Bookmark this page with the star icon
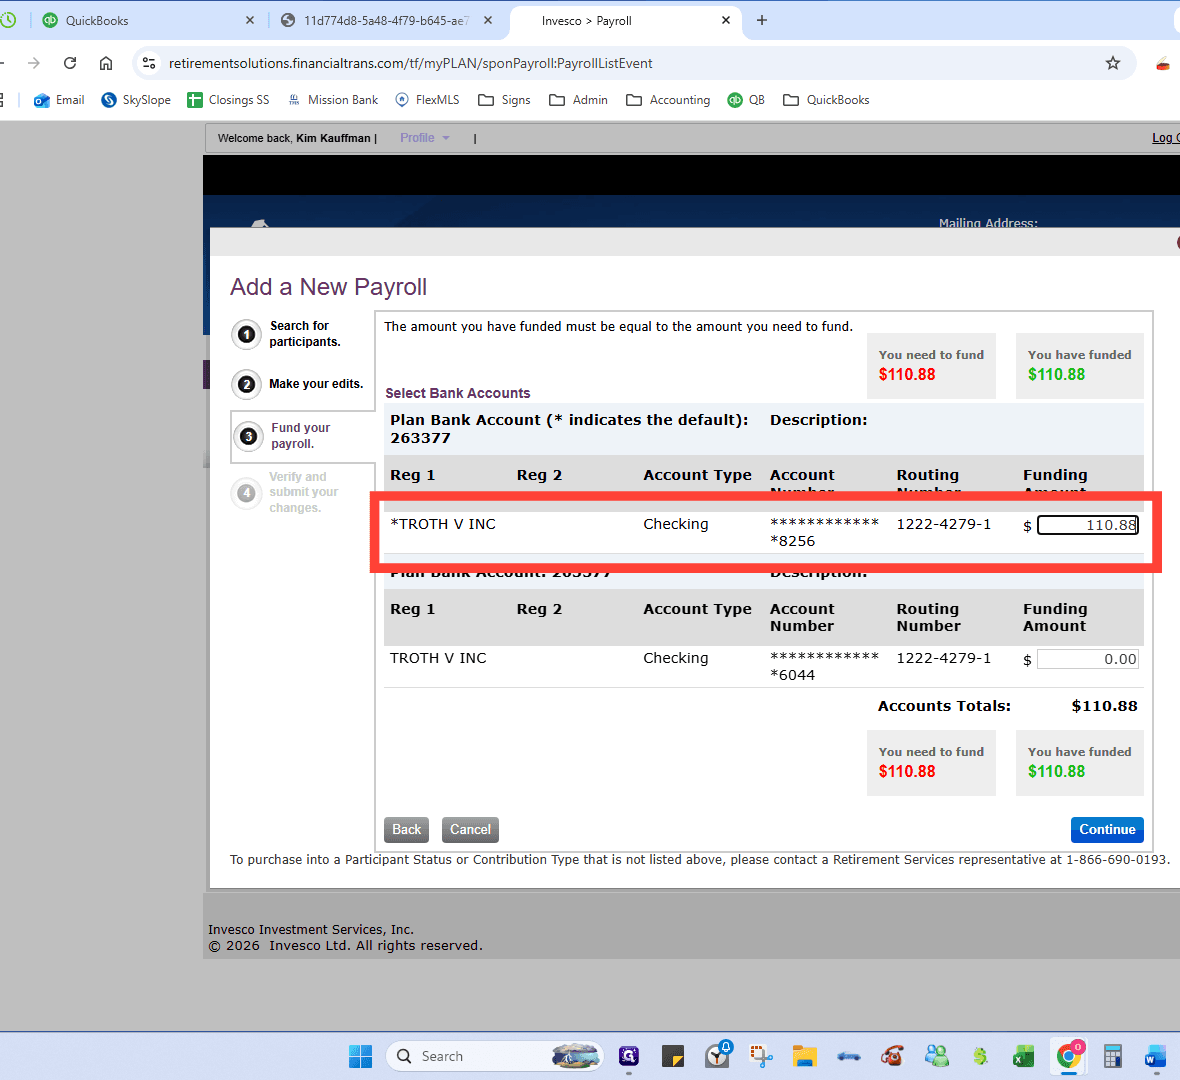The width and height of the screenshot is (1180, 1080). tap(1113, 63)
